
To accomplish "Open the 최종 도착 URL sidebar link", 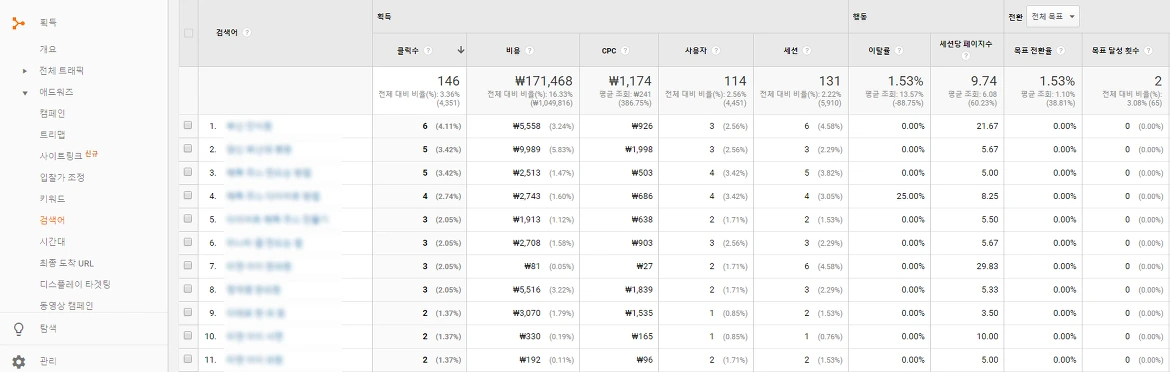I will pos(66,263).
